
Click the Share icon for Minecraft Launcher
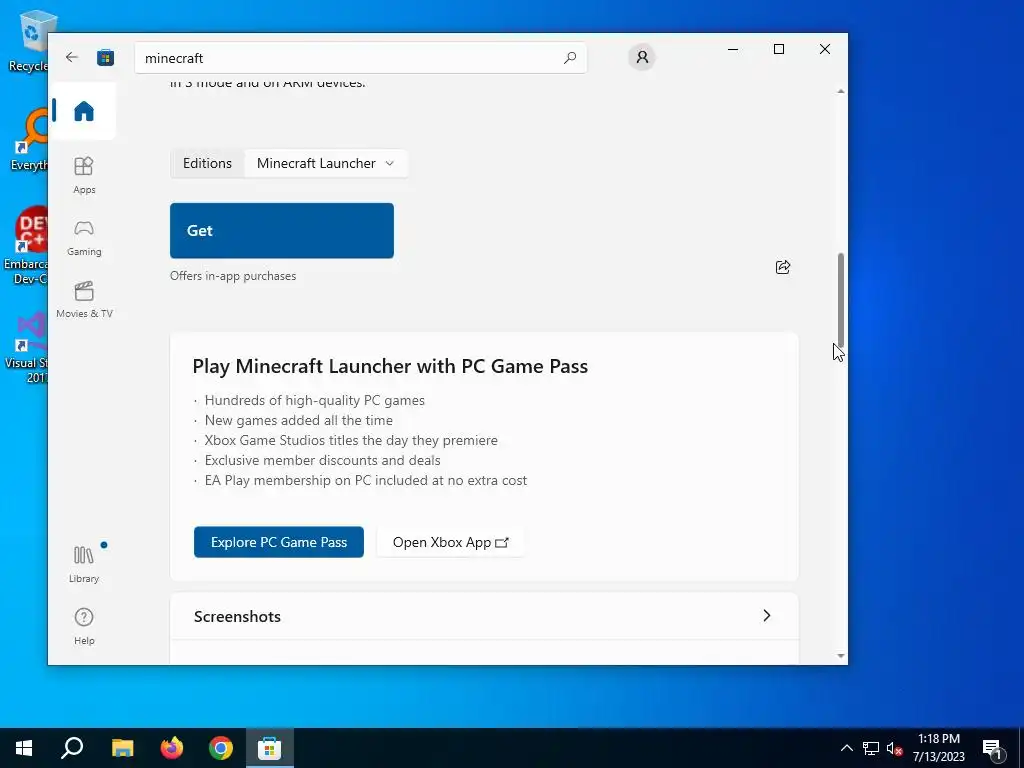(x=782, y=266)
